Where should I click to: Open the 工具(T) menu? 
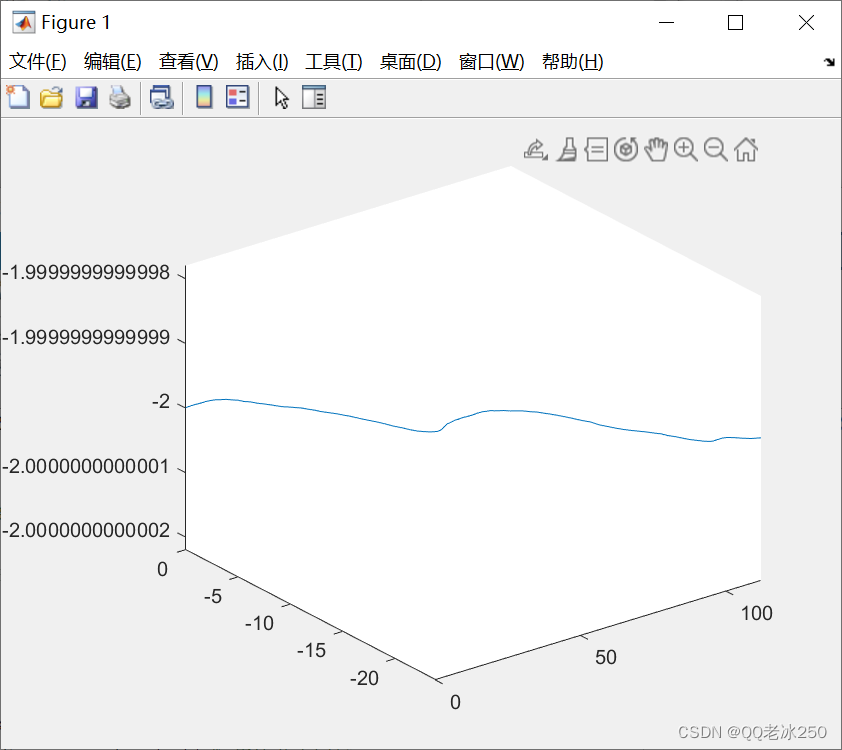(333, 62)
